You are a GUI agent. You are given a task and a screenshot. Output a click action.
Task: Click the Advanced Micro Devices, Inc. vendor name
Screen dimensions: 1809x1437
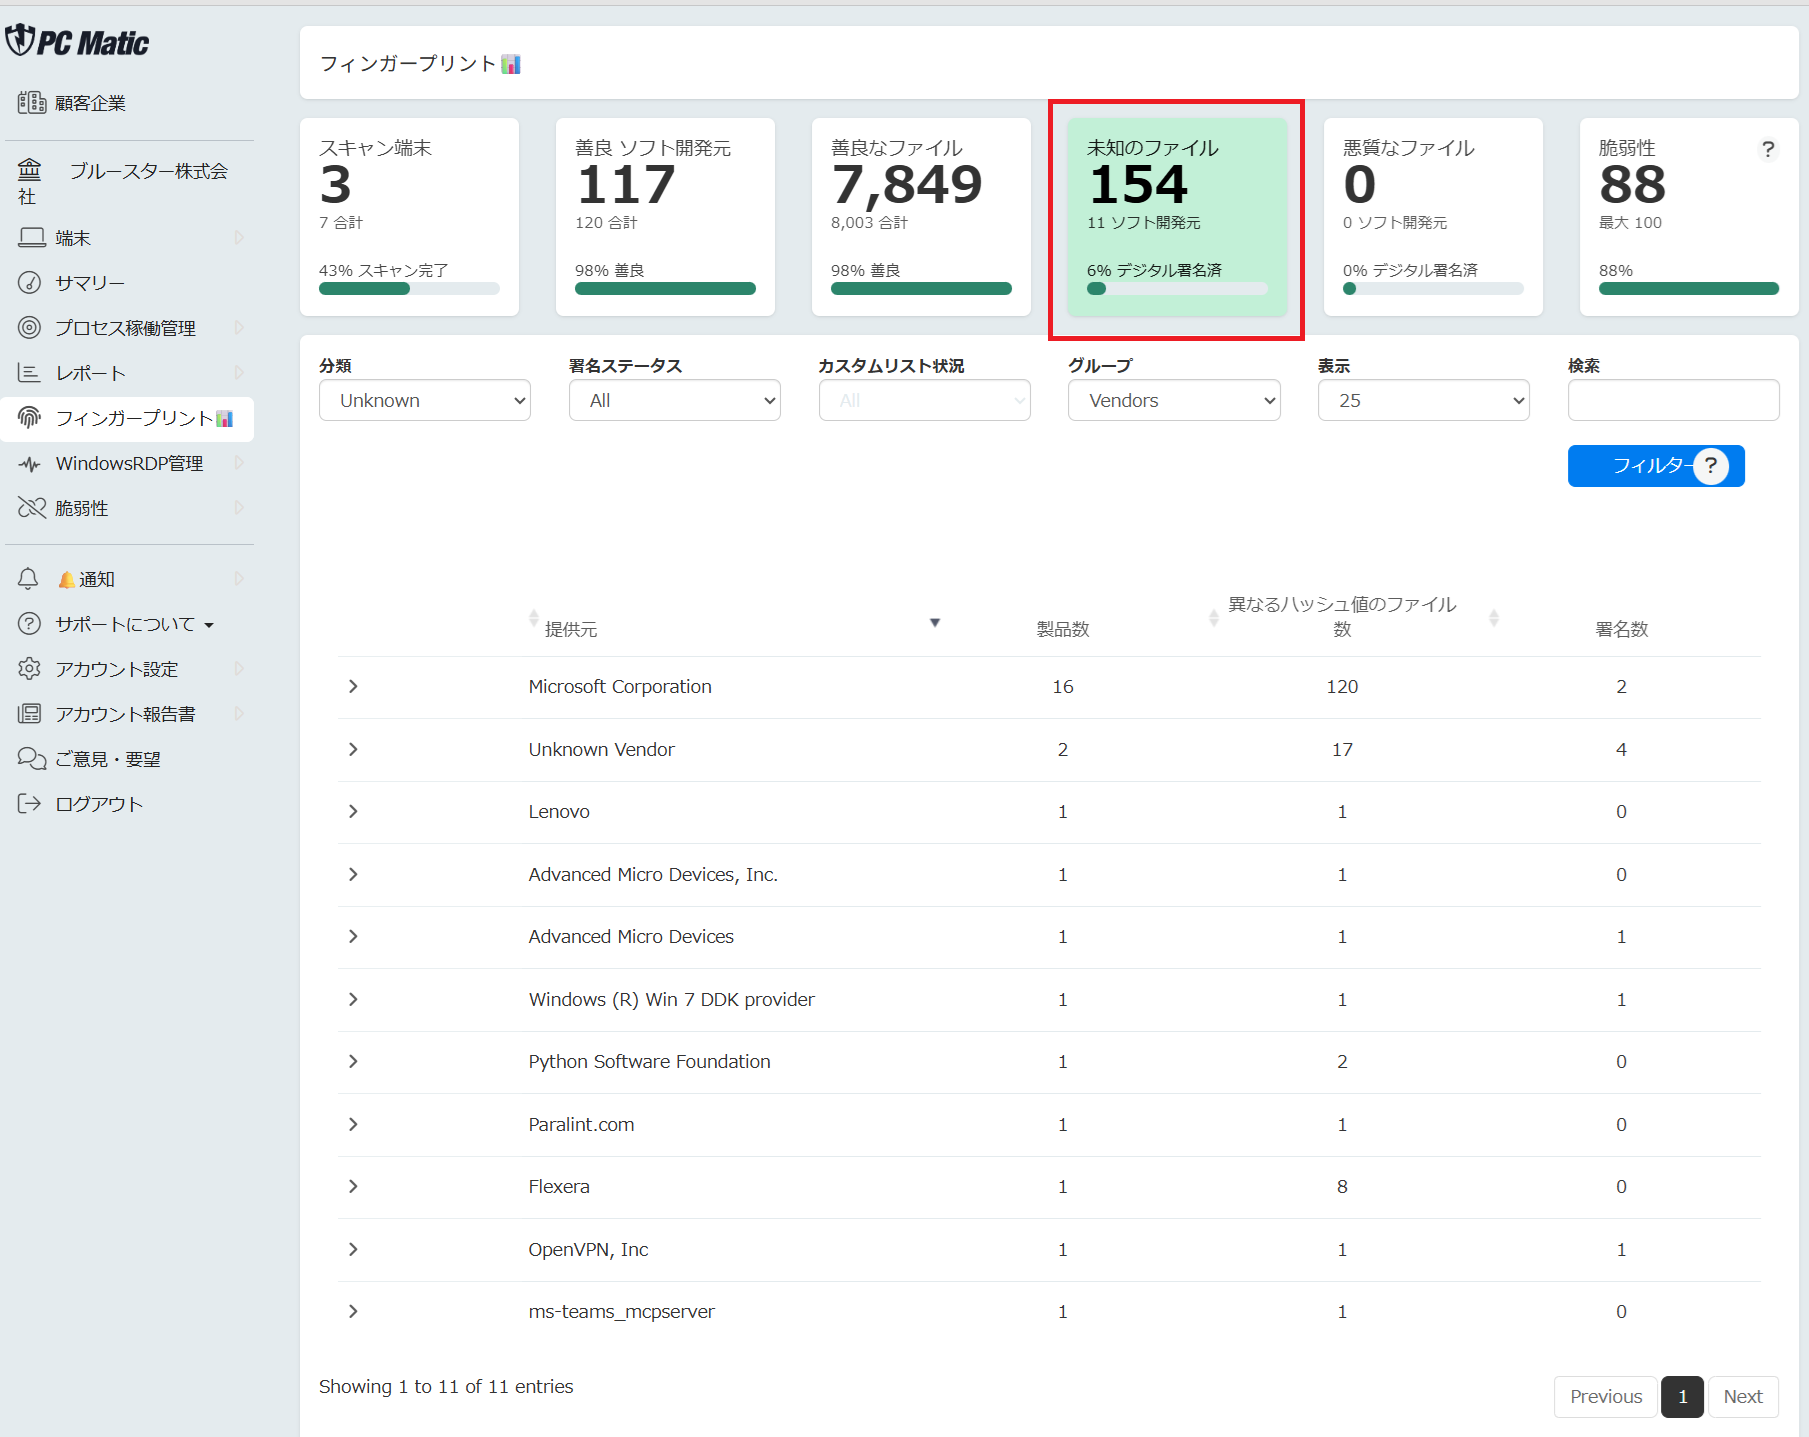click(x=653, y=874)
